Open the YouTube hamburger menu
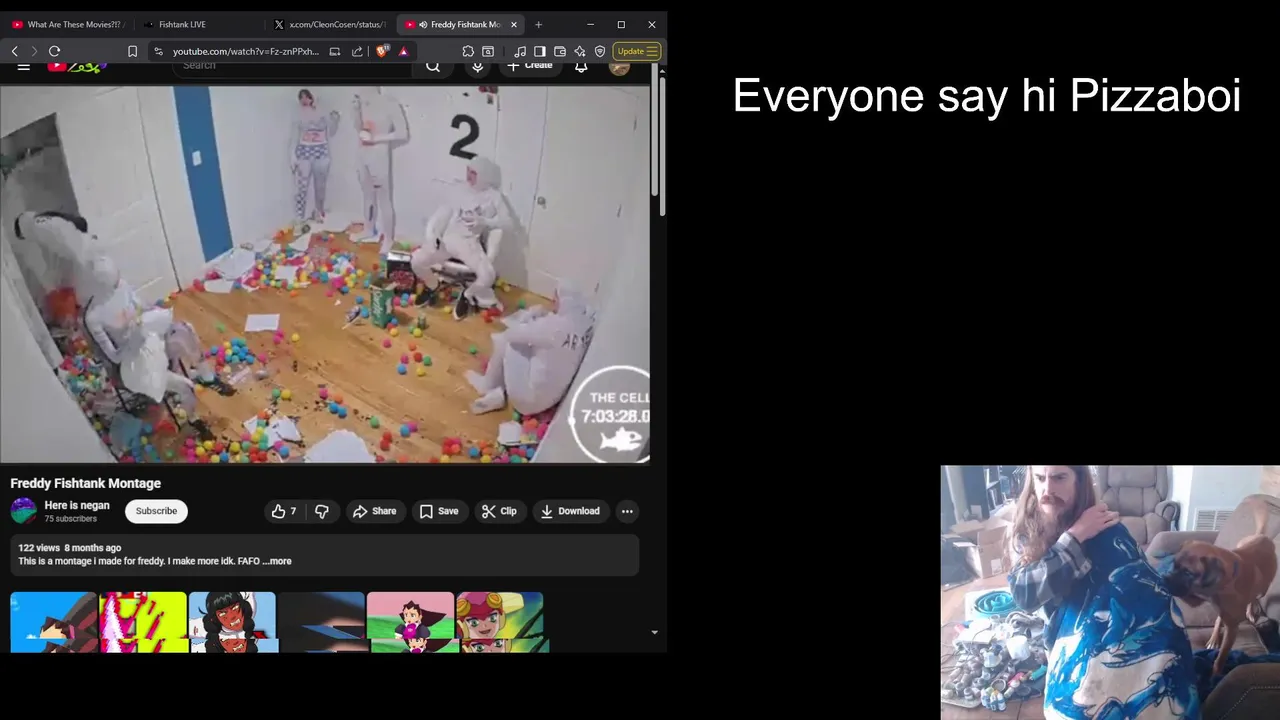Viewport: 1280px width, 720px height. tap(23, 66)
